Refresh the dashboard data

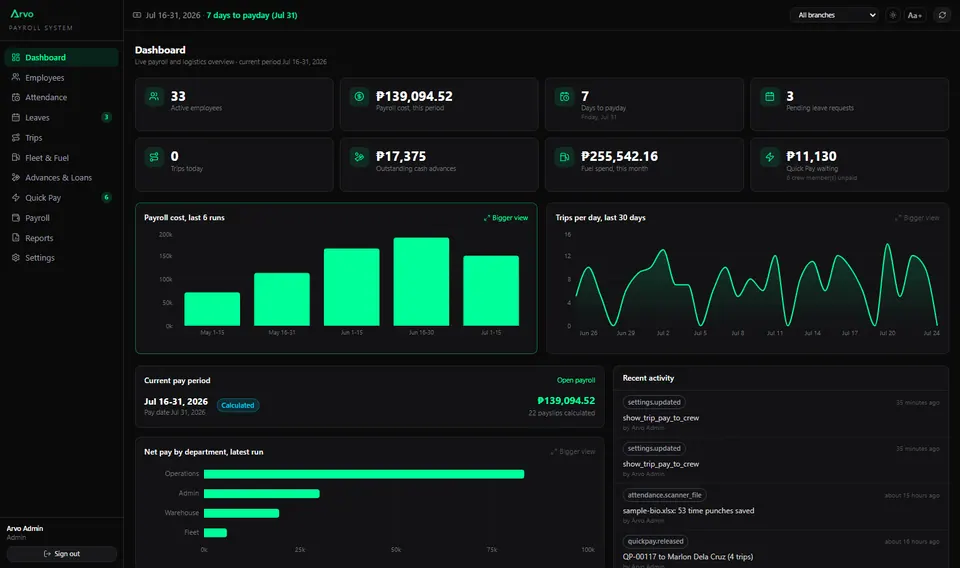click(x=942, y=15)
